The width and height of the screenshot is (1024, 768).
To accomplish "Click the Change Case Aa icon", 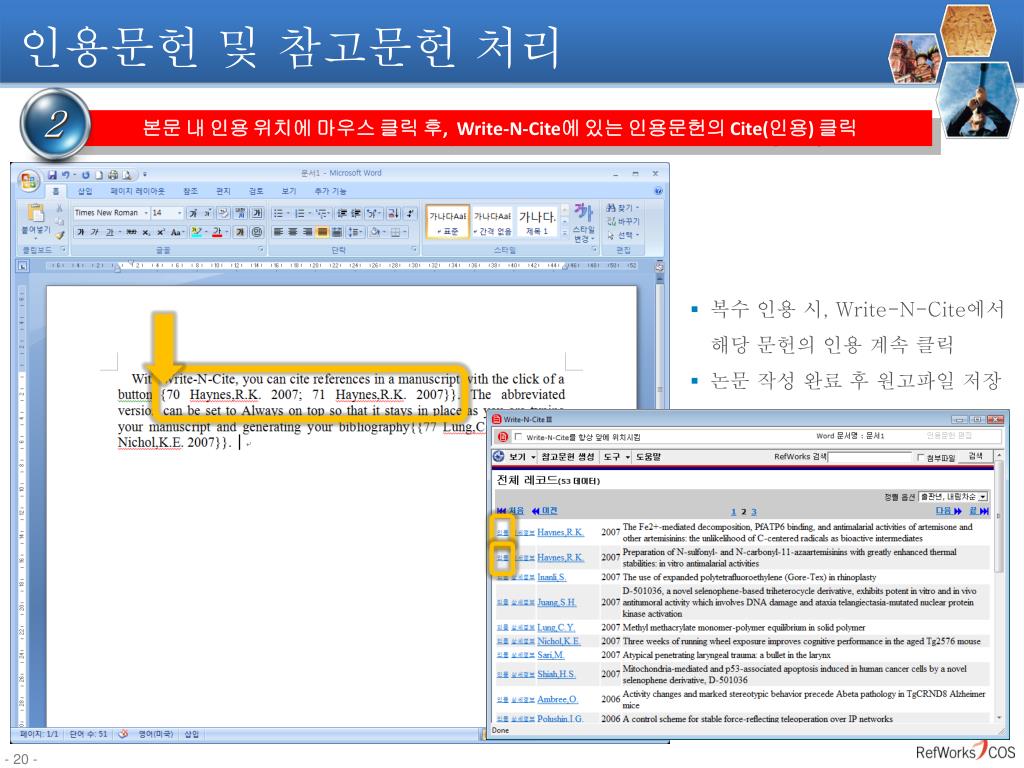I will pyautogui.click(x=176, y=232).
